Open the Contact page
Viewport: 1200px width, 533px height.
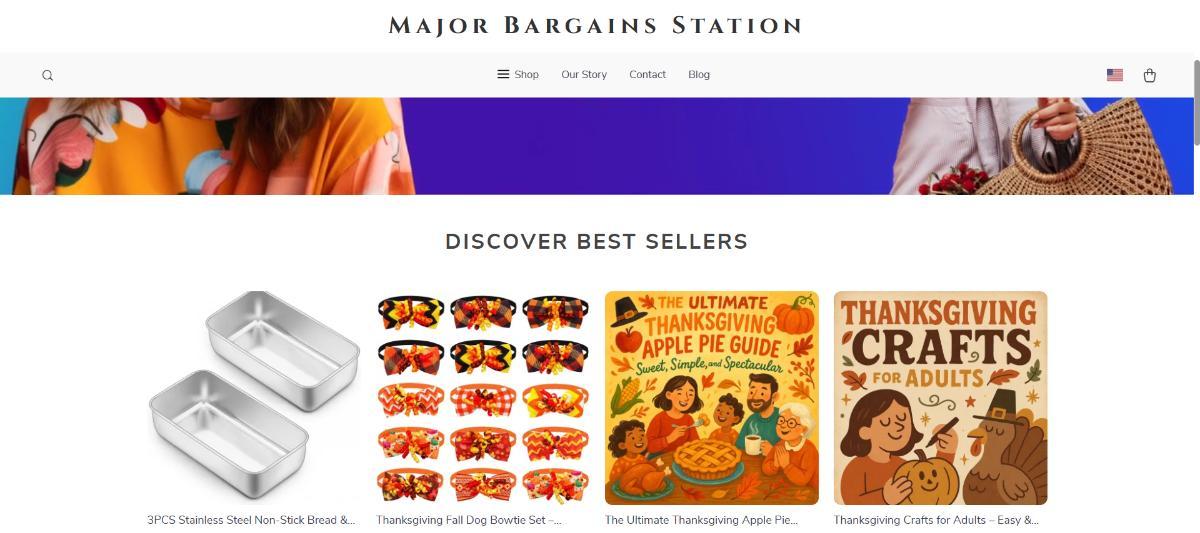click(647, 75)
